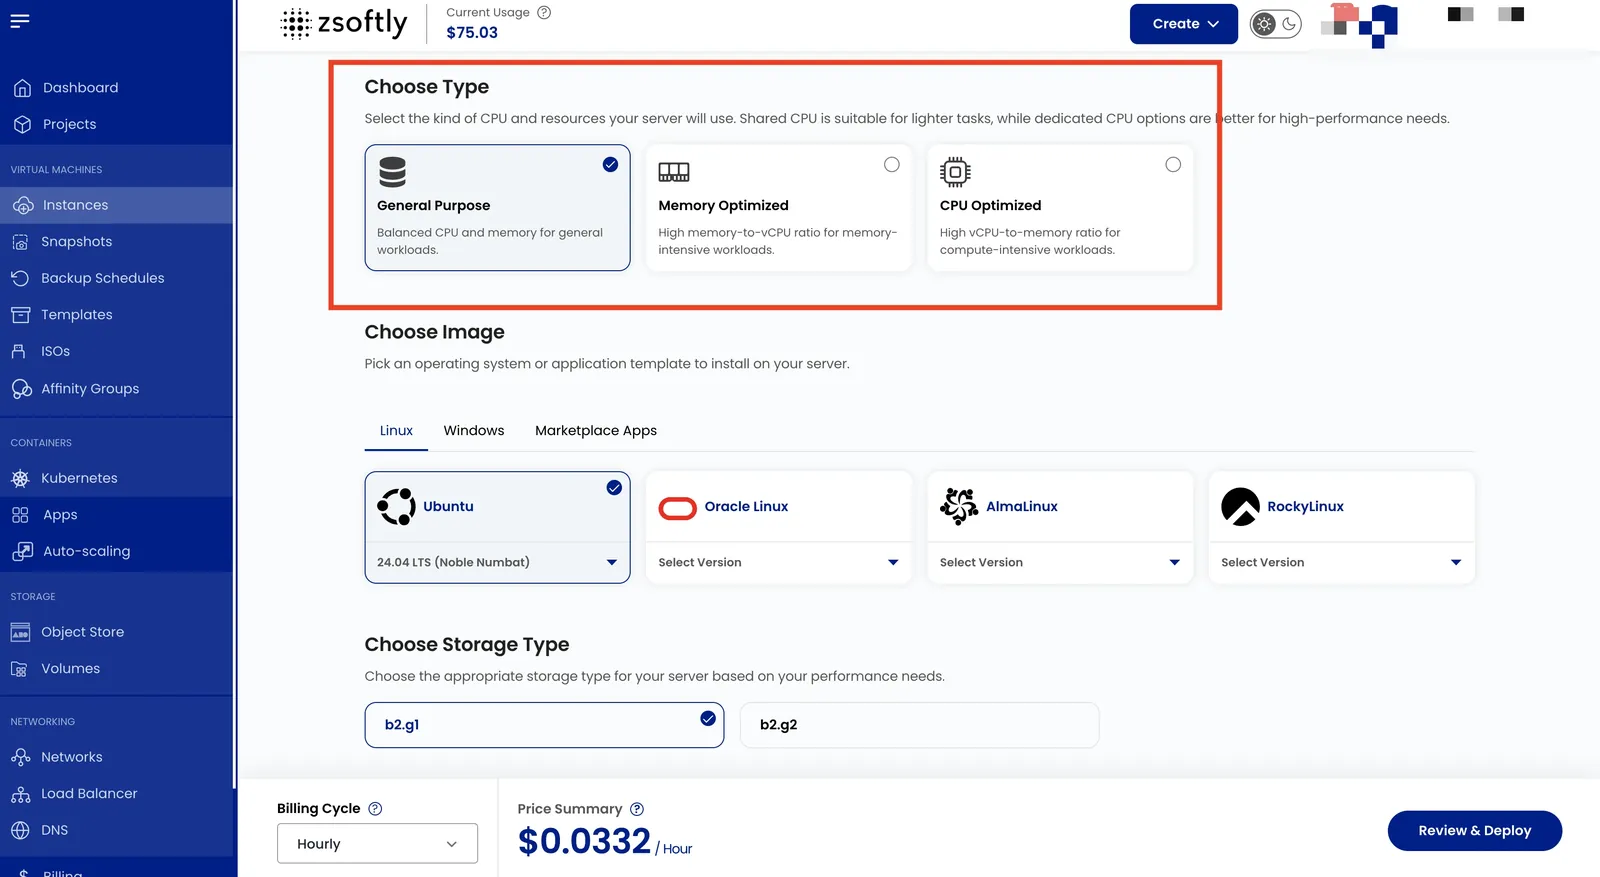
Task: Open the Hourly billing cycle dropdown
Action: coord(377,844)
